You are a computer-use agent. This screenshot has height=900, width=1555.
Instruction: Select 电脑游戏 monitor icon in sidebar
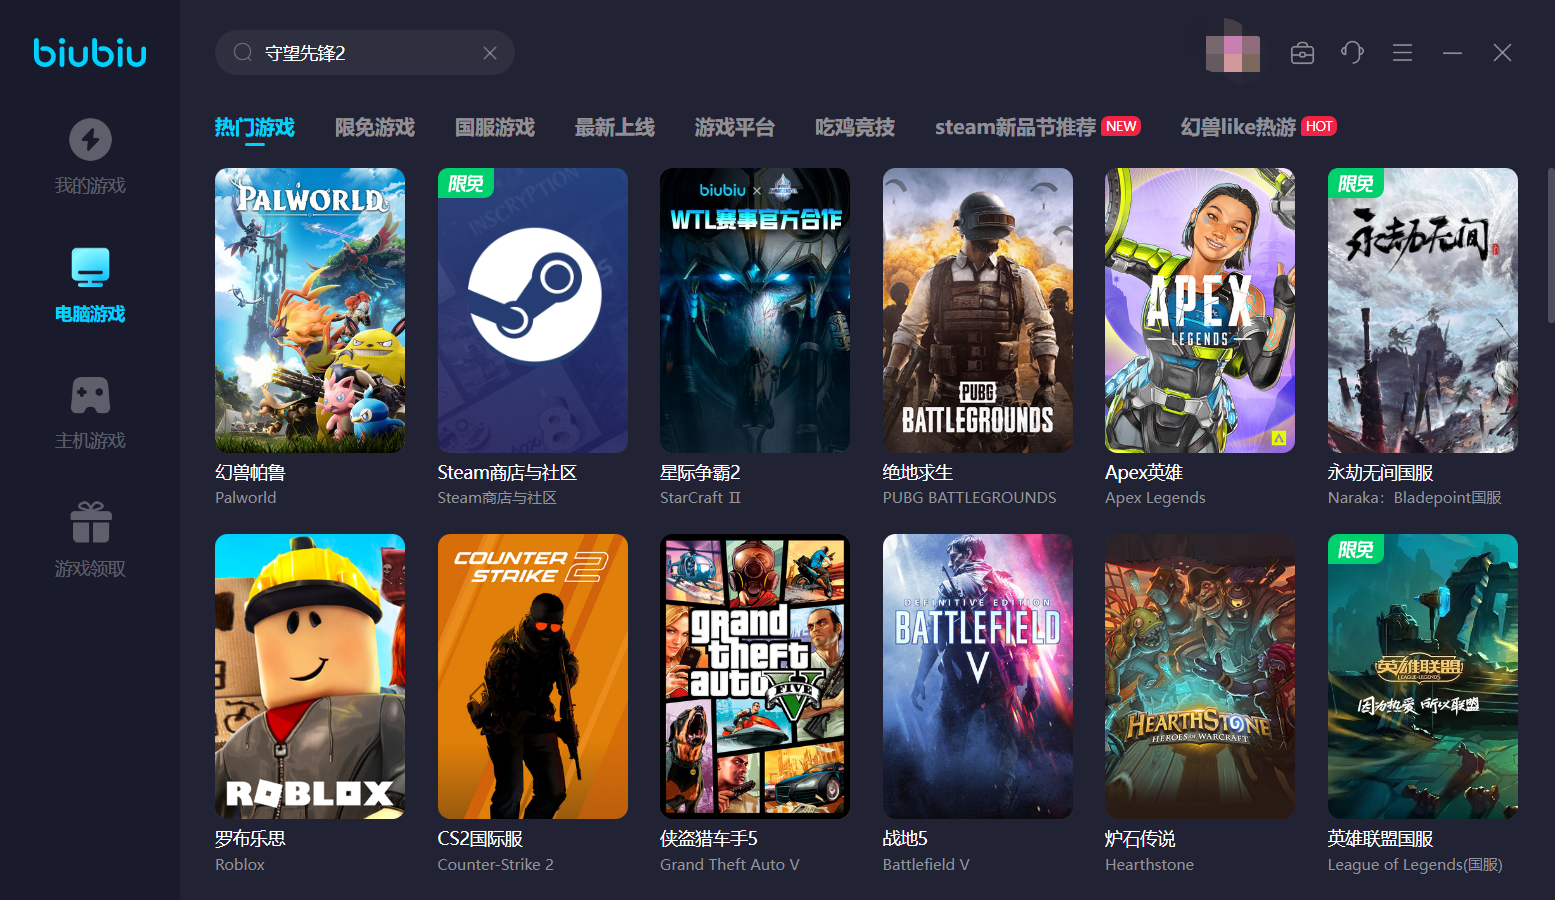90,267
